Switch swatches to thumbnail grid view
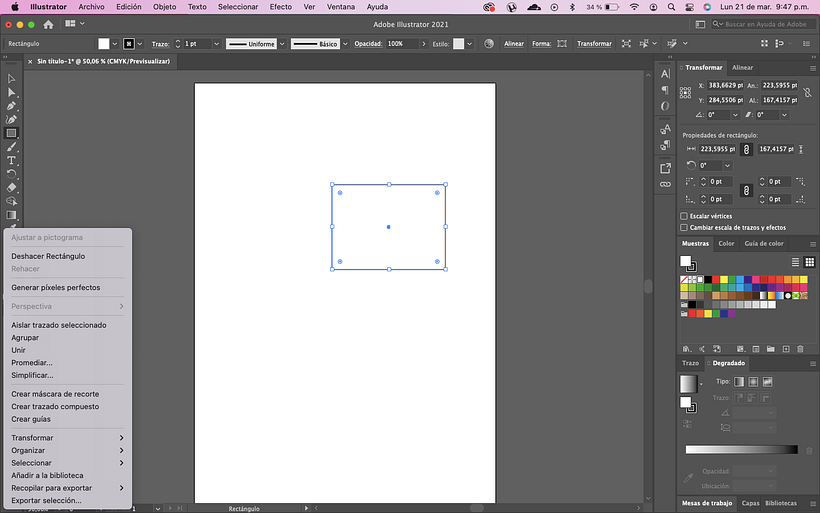Image resolution: width=820 pixels, height=513 pixels. pos(810,262)
